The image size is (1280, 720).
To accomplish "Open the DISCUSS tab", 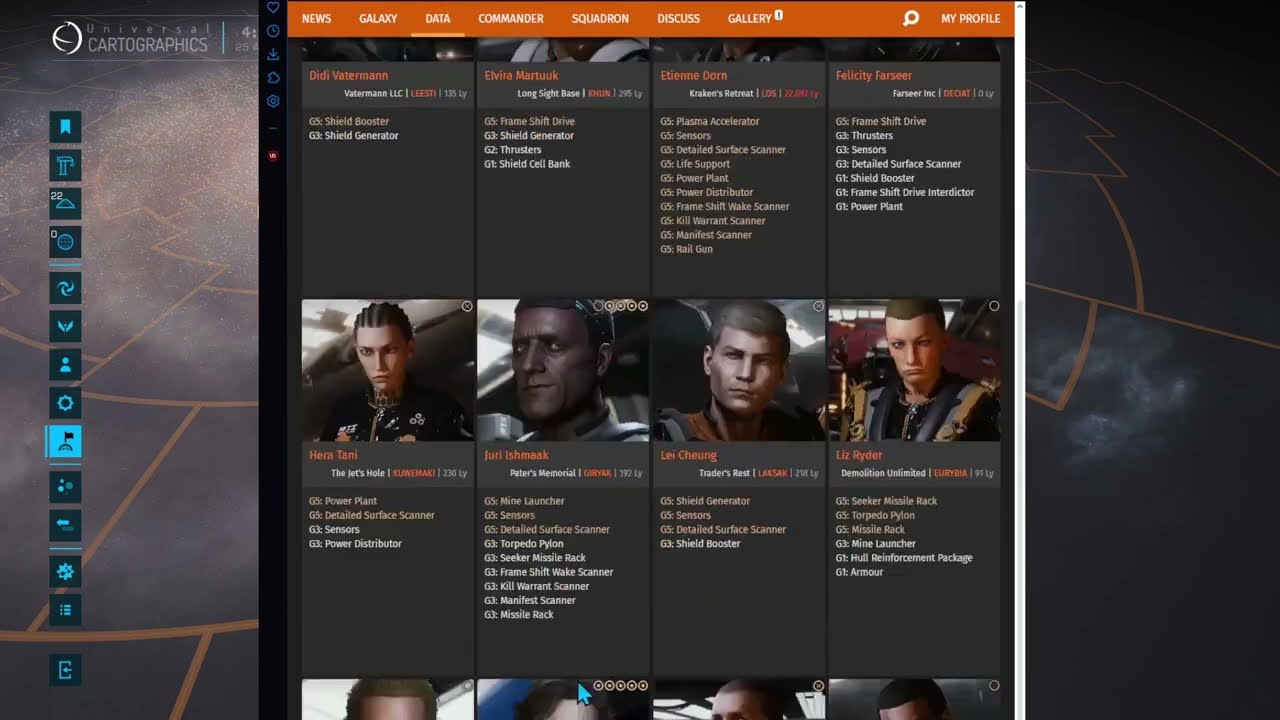I will click(678, 18).
